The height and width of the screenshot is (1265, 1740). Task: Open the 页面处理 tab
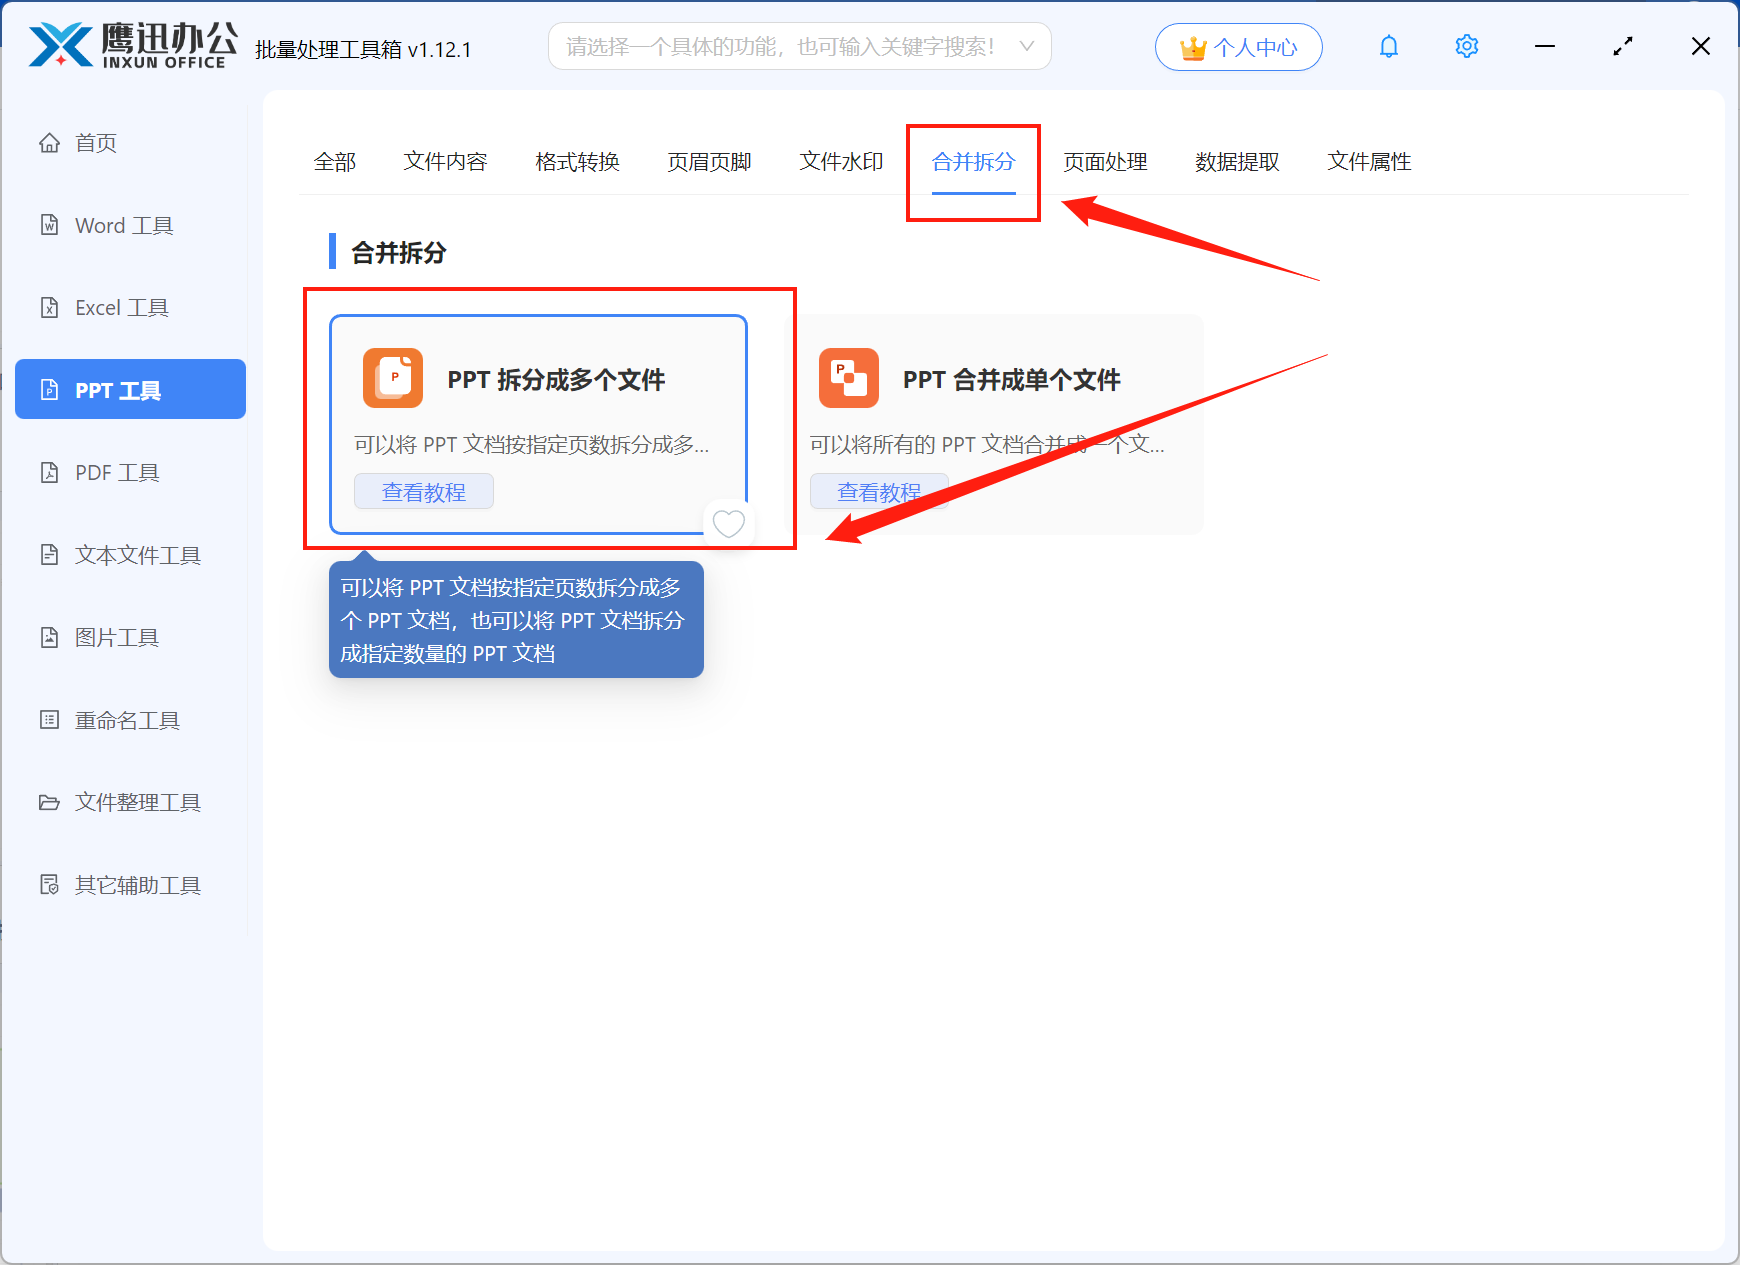pos(1105,162)
